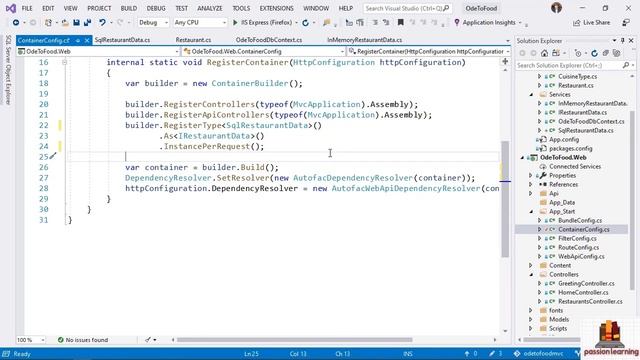Open the DEBUG menu
This screenshot has height=360, width=640.
coord(156,8)
